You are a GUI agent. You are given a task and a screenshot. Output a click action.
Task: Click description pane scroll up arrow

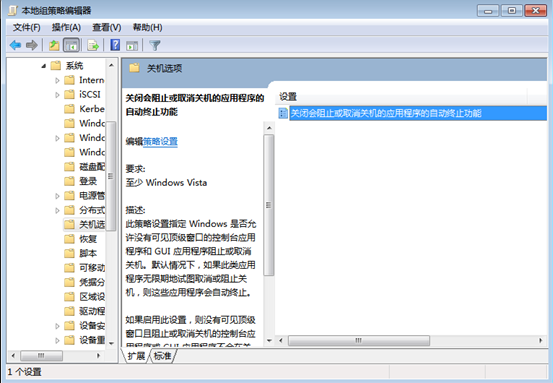tap(269, 128)
